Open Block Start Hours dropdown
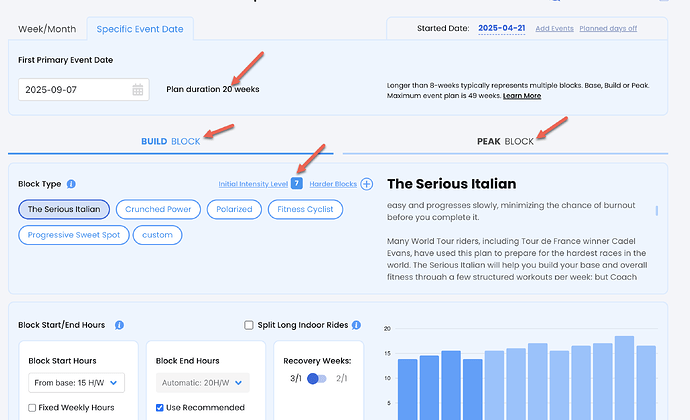The image size is (690, 420). [77, 383]
